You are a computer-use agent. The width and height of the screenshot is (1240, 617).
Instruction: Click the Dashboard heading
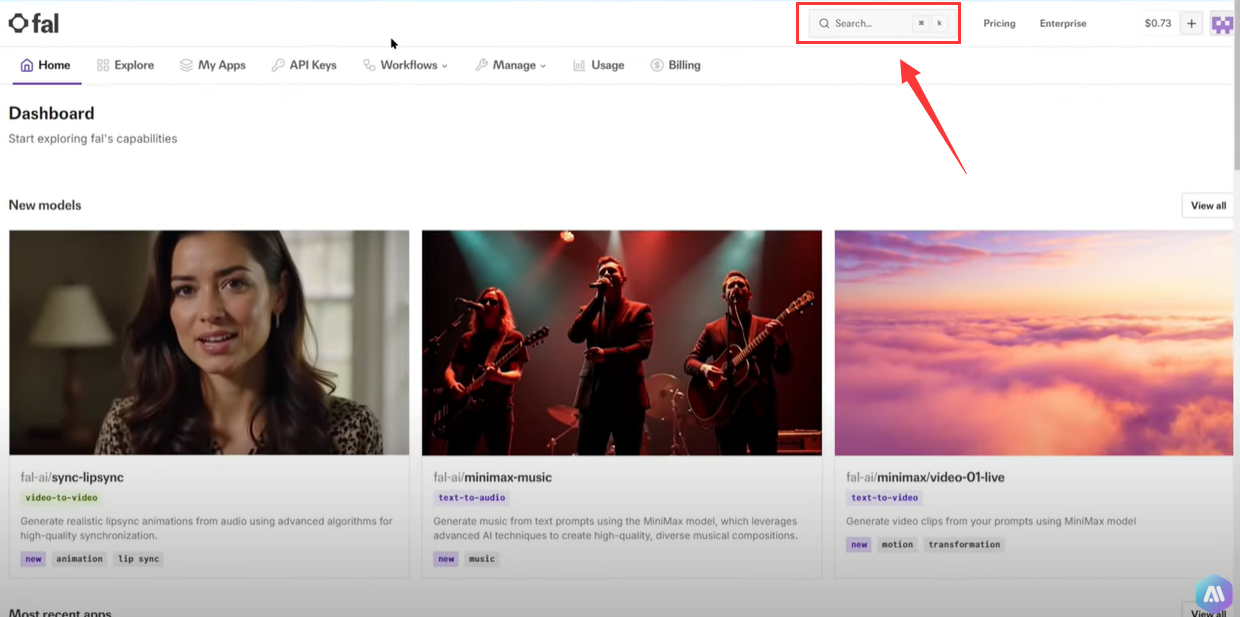(x=51, y=114)
